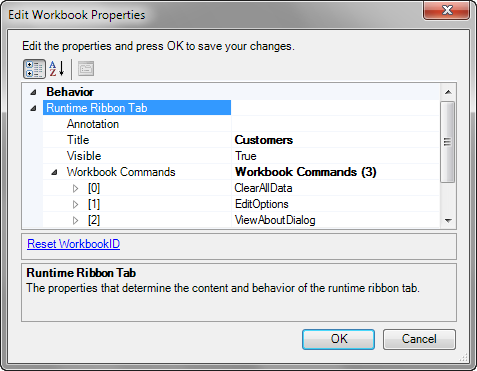Click the Behavior category header
Viewport: 477px width, 371px height.
[70, 92]
